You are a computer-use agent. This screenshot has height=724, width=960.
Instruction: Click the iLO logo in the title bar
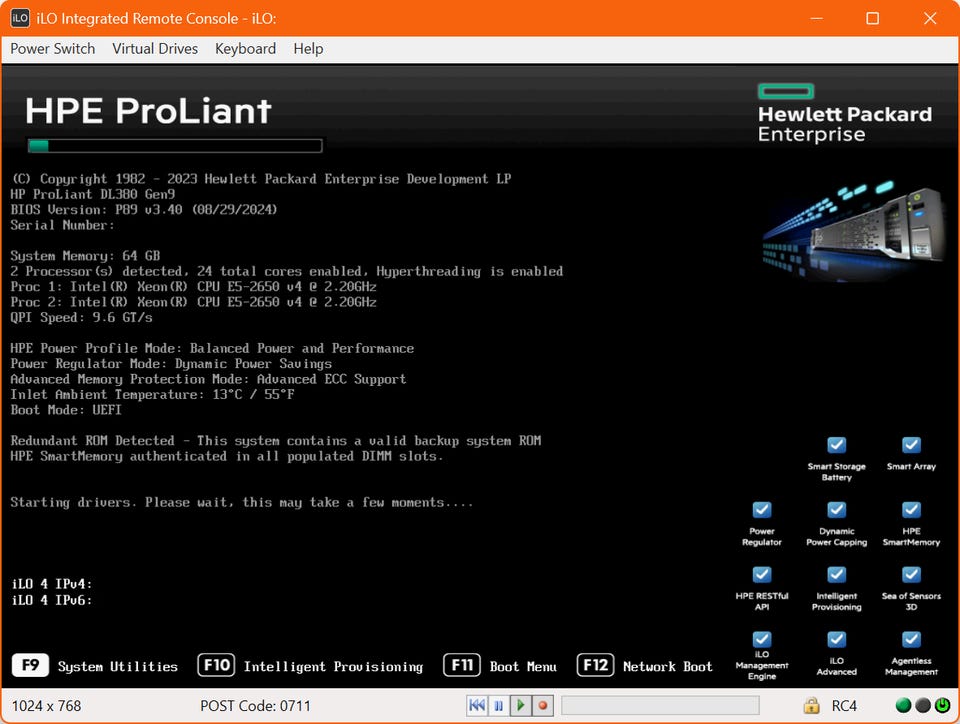click(20, 18)
